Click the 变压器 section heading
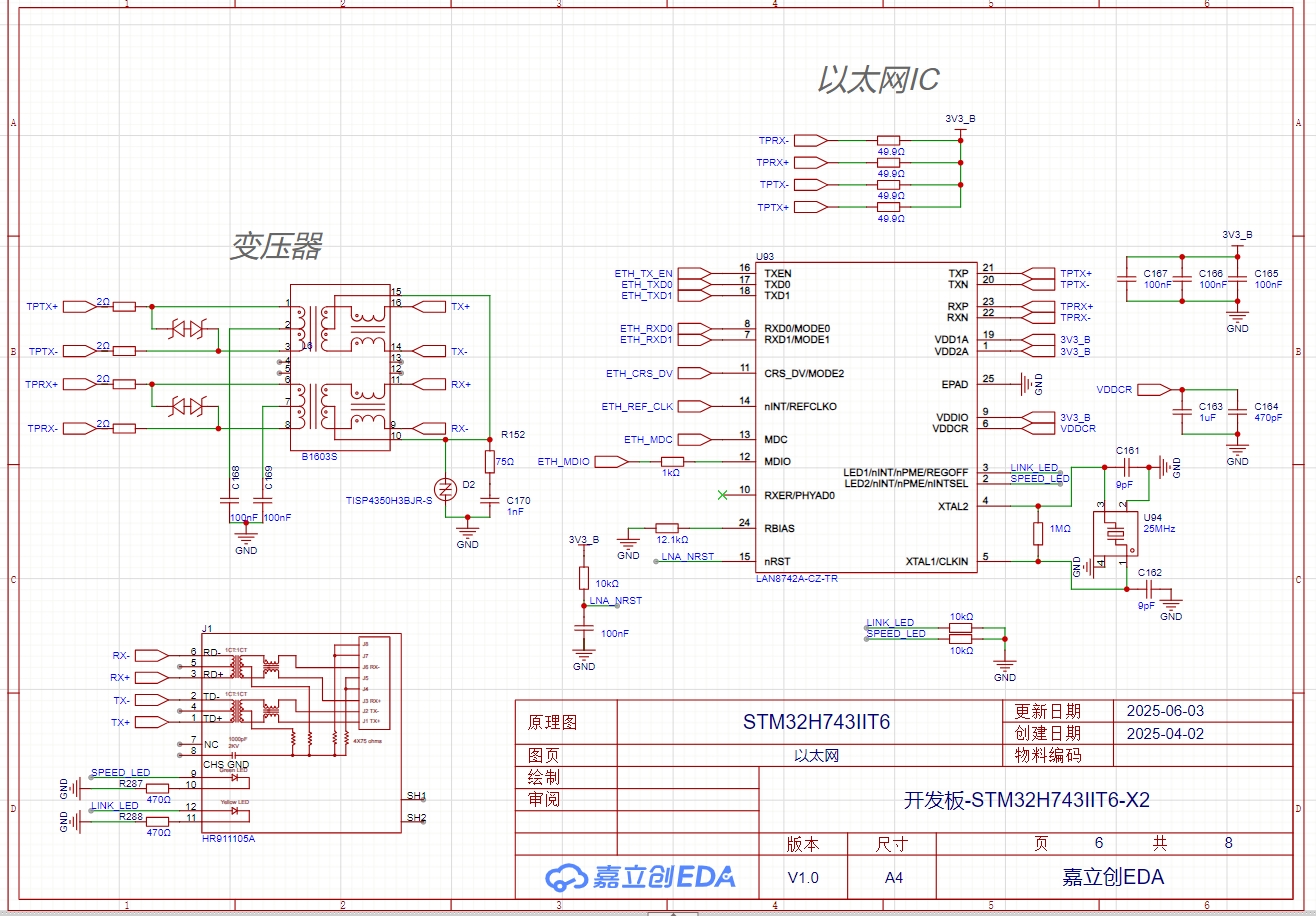Viewport: 1316px width, 916px height. [277, 246]
